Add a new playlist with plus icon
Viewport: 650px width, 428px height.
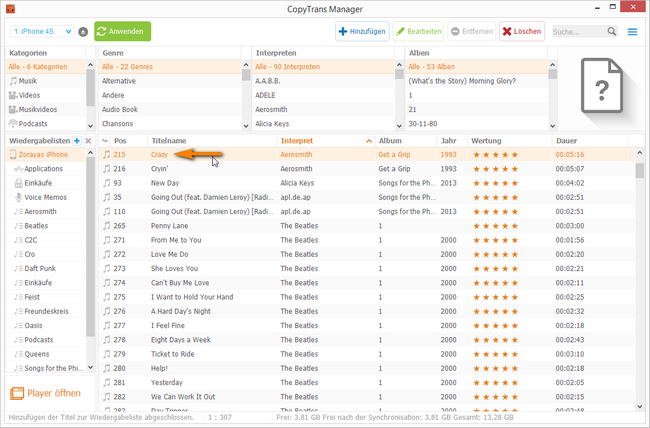[x=77, y=141]
